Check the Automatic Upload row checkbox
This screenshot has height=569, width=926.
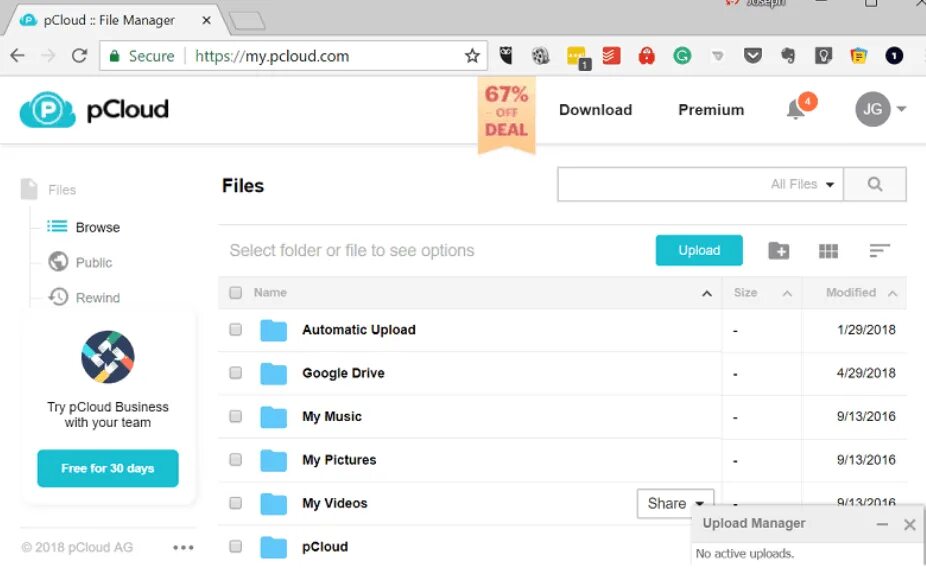click(x=236, y=329)
